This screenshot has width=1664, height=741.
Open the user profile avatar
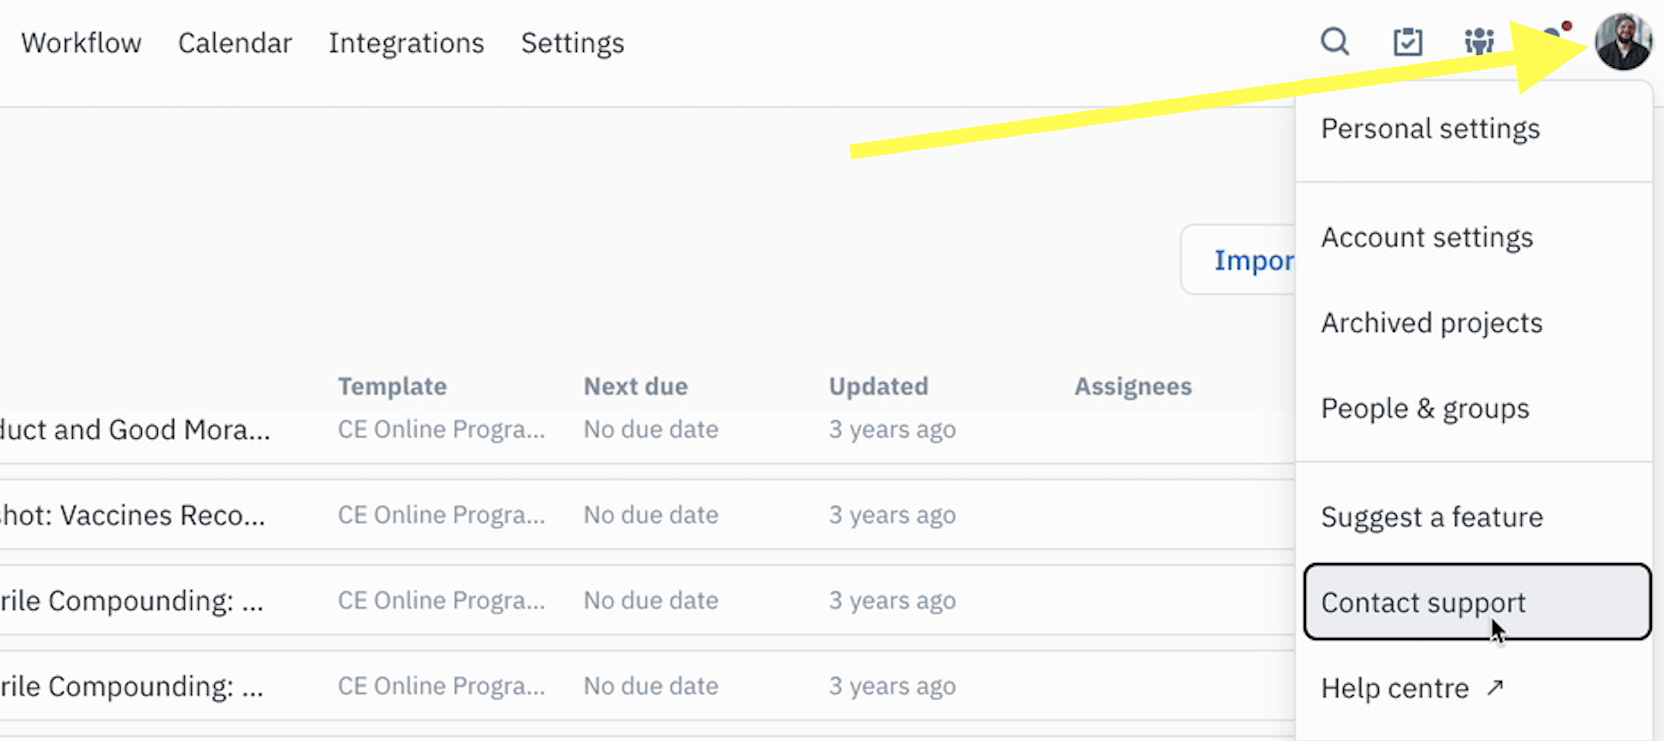(x=1623, y=42)
